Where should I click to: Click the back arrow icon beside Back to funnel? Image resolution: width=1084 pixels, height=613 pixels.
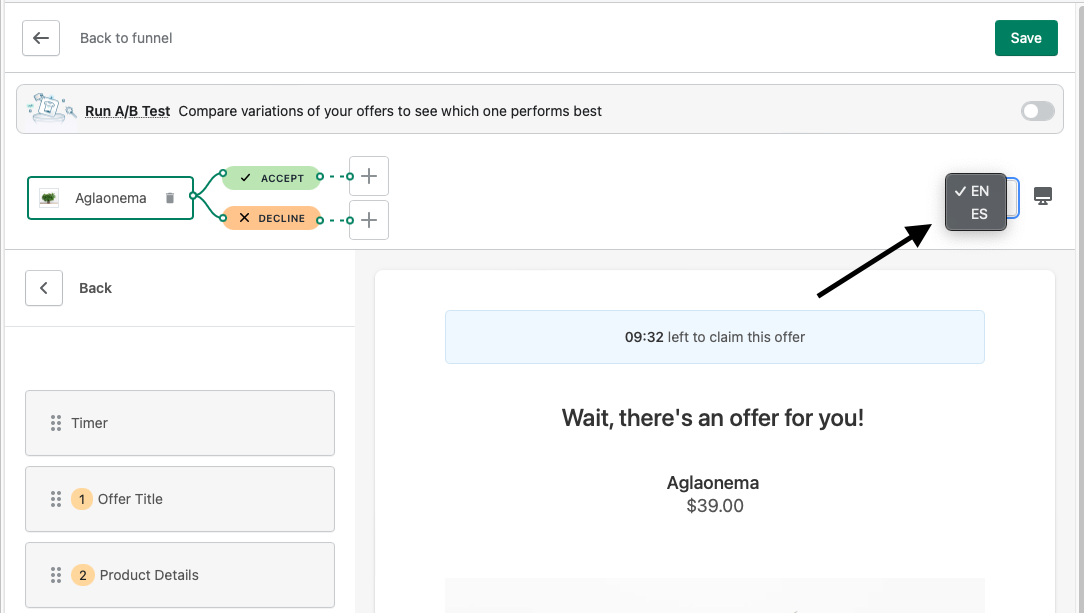[x=41, y=38]
